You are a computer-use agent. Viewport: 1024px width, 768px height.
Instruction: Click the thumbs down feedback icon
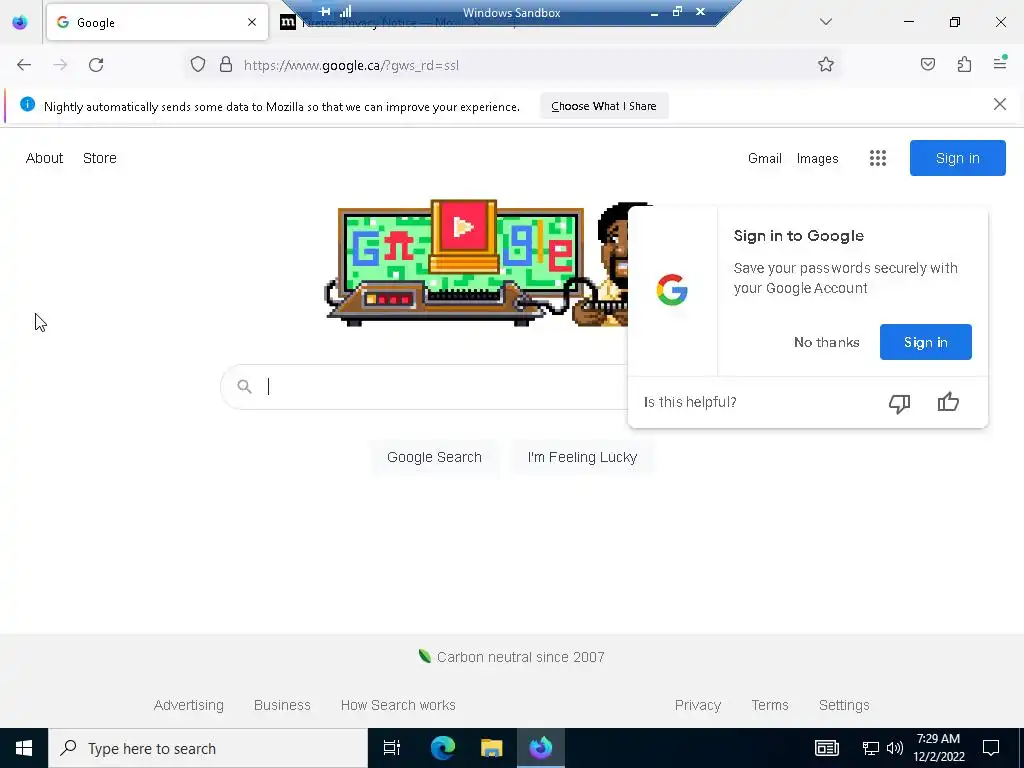point(899,403)
